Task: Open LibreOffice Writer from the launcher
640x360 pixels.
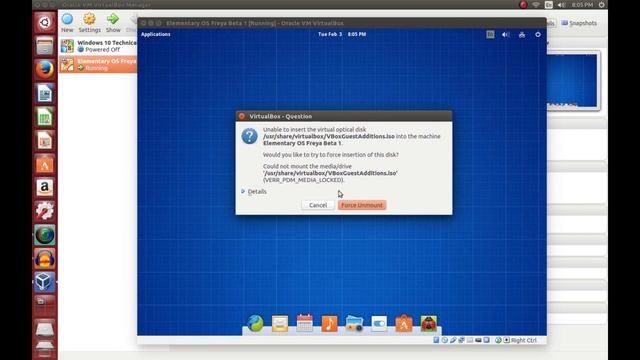Action: coord(44,93)
